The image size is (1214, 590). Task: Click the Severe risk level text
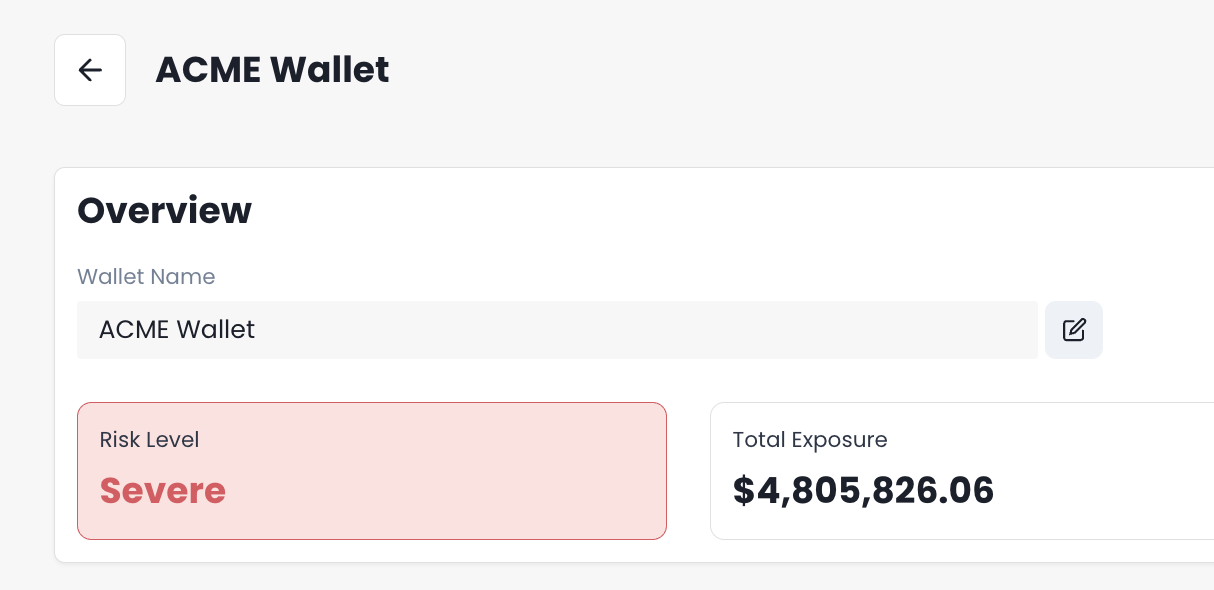163,491
